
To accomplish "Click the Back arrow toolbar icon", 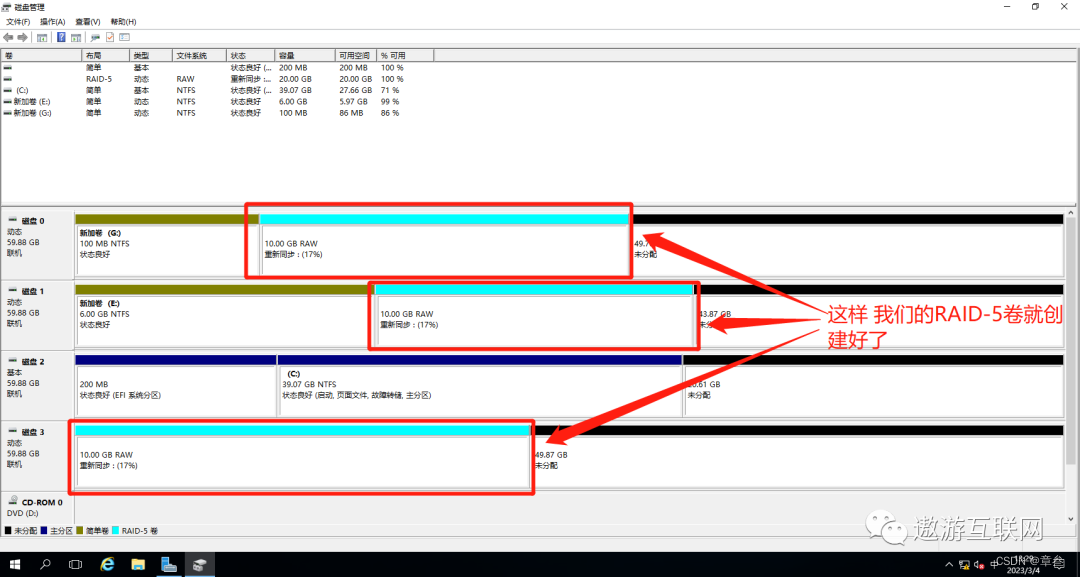I will pos(8,38).
